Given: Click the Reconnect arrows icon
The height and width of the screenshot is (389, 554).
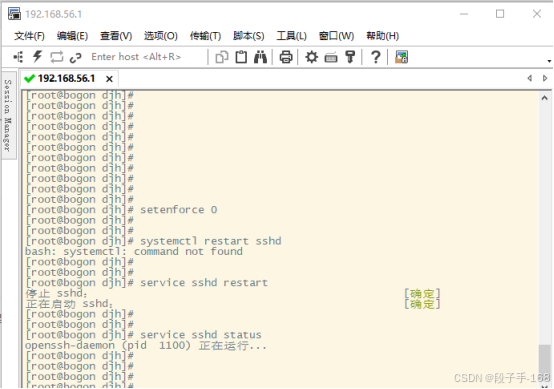Looking at the screenshot, I should [57, 57].
